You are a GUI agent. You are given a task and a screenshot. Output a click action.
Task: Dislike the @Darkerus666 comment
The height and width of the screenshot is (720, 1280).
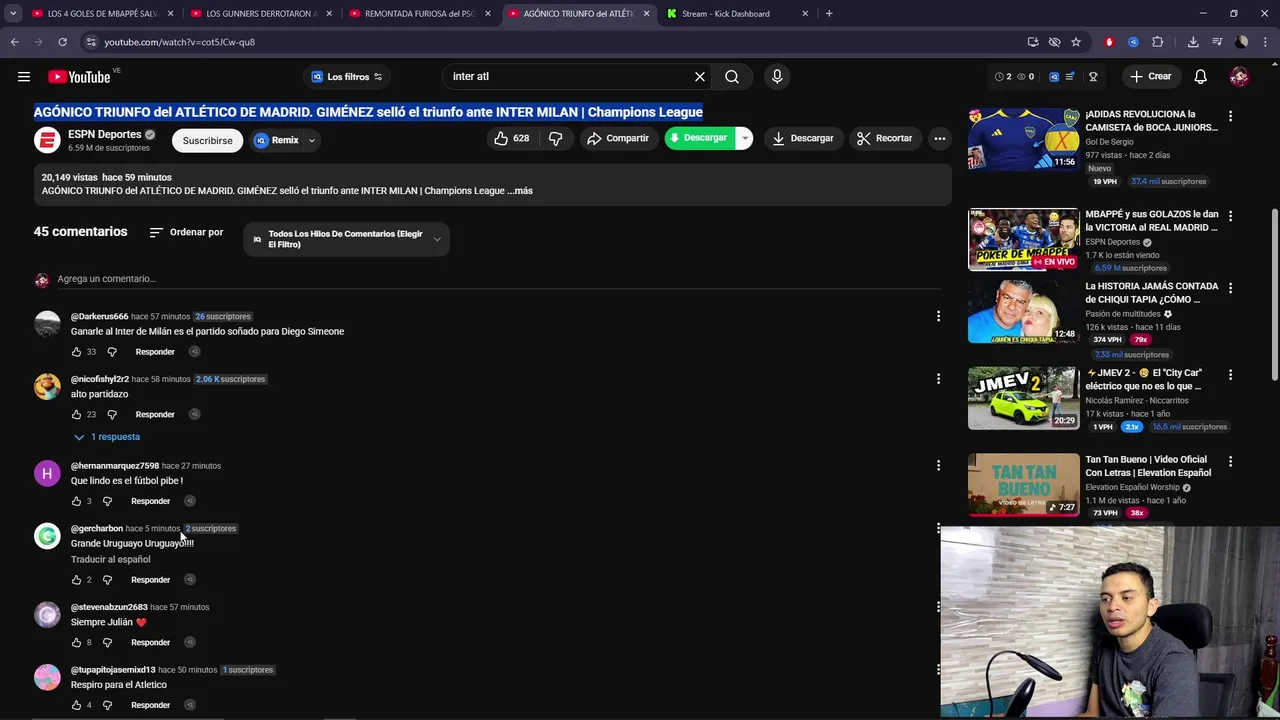pos(112,352)
